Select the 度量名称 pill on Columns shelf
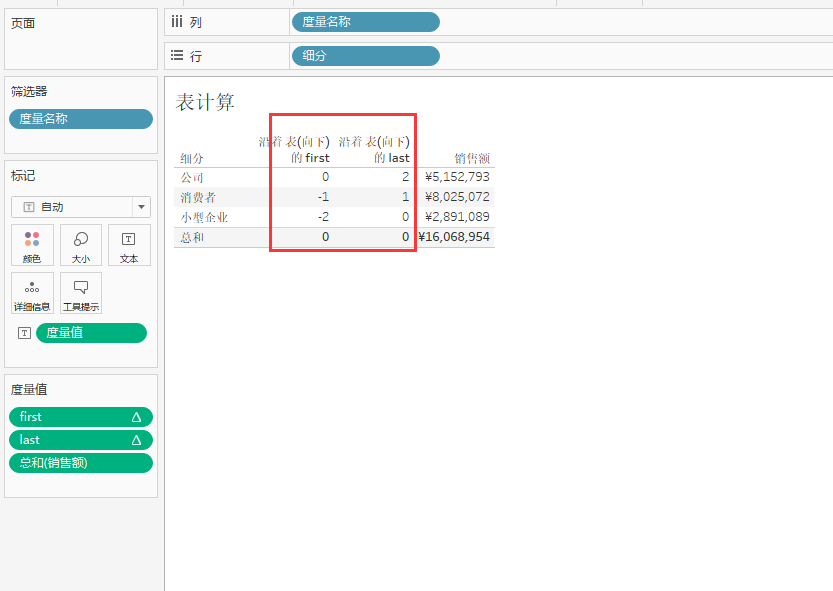This screenshot has height=591, width=833. [366, 22]
